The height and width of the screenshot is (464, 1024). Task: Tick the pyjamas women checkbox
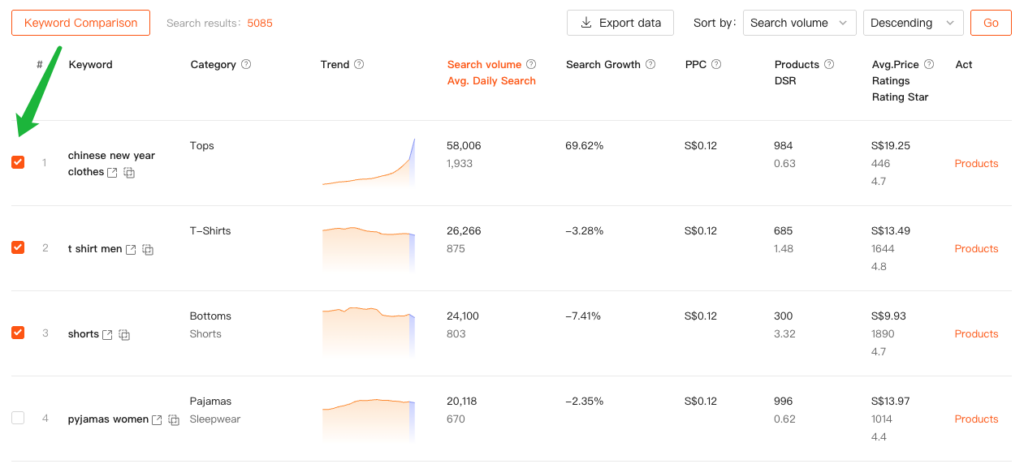18,417
